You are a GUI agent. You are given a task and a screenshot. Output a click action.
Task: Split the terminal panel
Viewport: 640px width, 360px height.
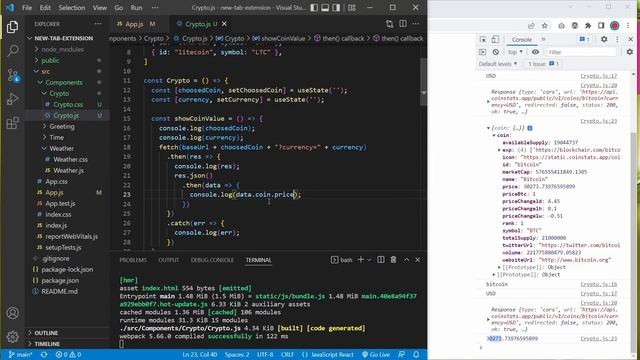pyautogui.click(x=380, y=260)
